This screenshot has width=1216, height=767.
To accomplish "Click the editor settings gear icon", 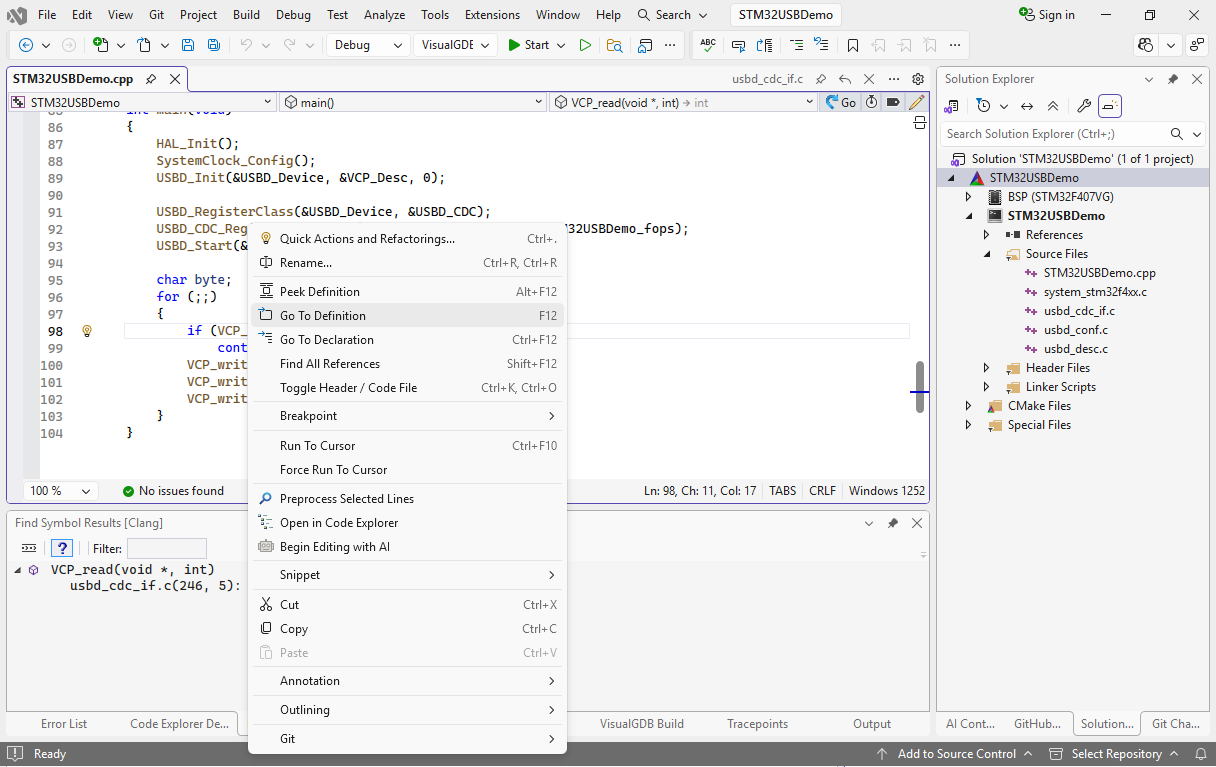I will coord(918,79).
